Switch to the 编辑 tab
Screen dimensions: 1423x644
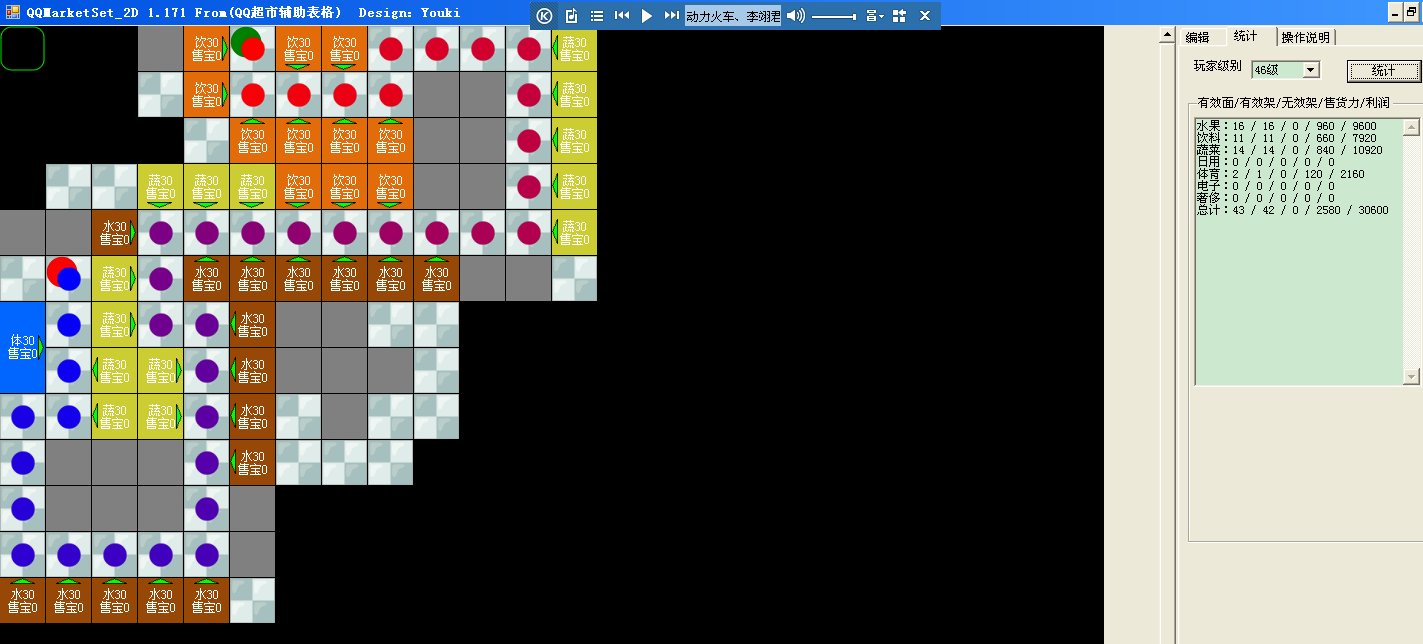click(1198, 37)
